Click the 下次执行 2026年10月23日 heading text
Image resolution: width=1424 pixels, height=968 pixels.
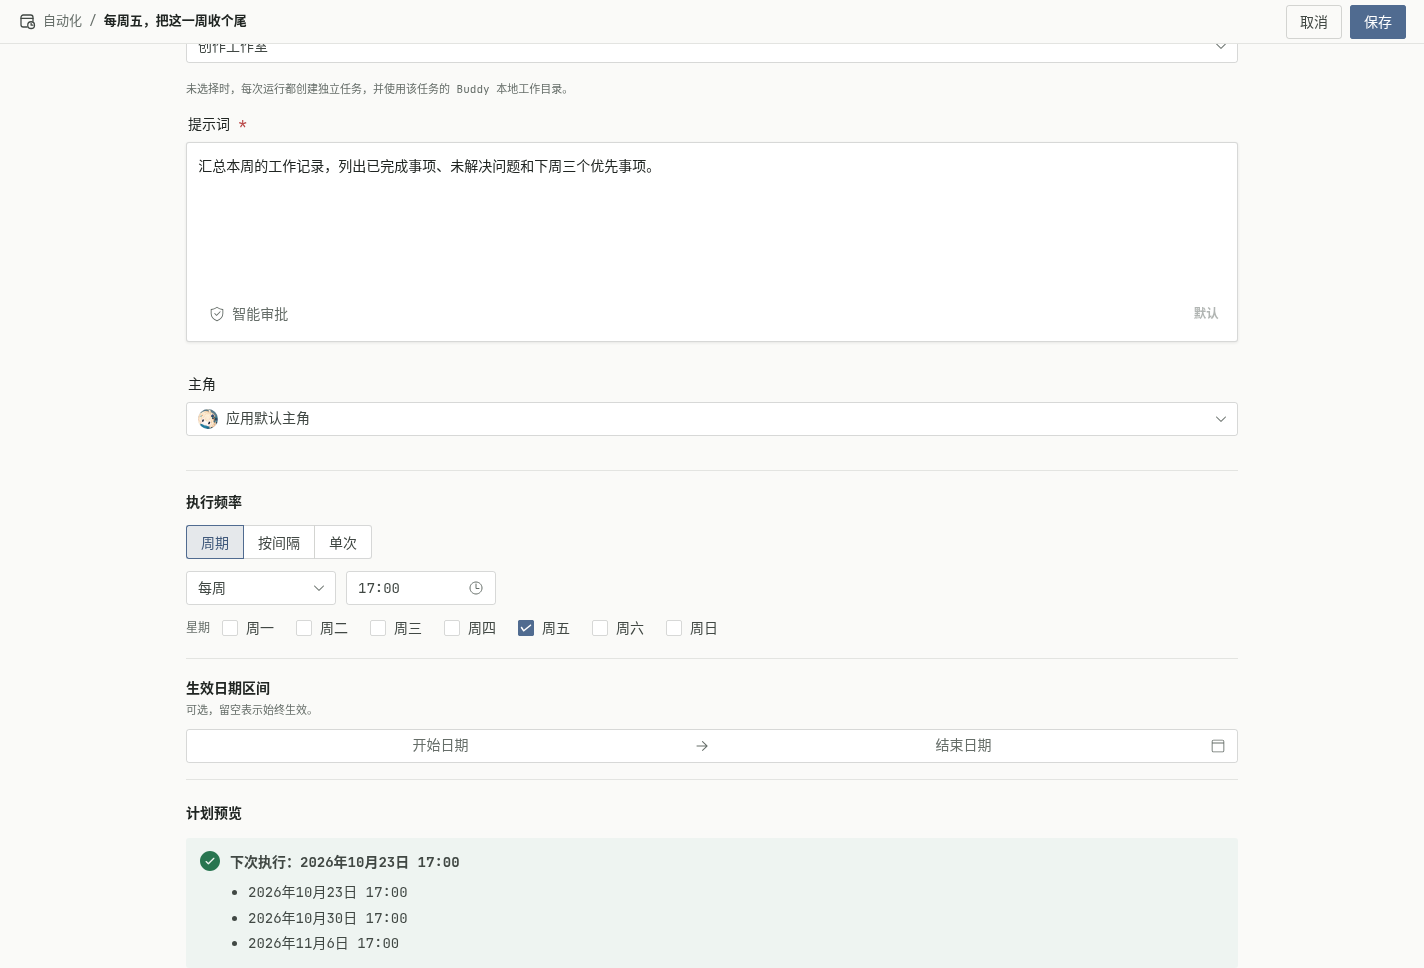pyautogui.click(x=345, y=862)
